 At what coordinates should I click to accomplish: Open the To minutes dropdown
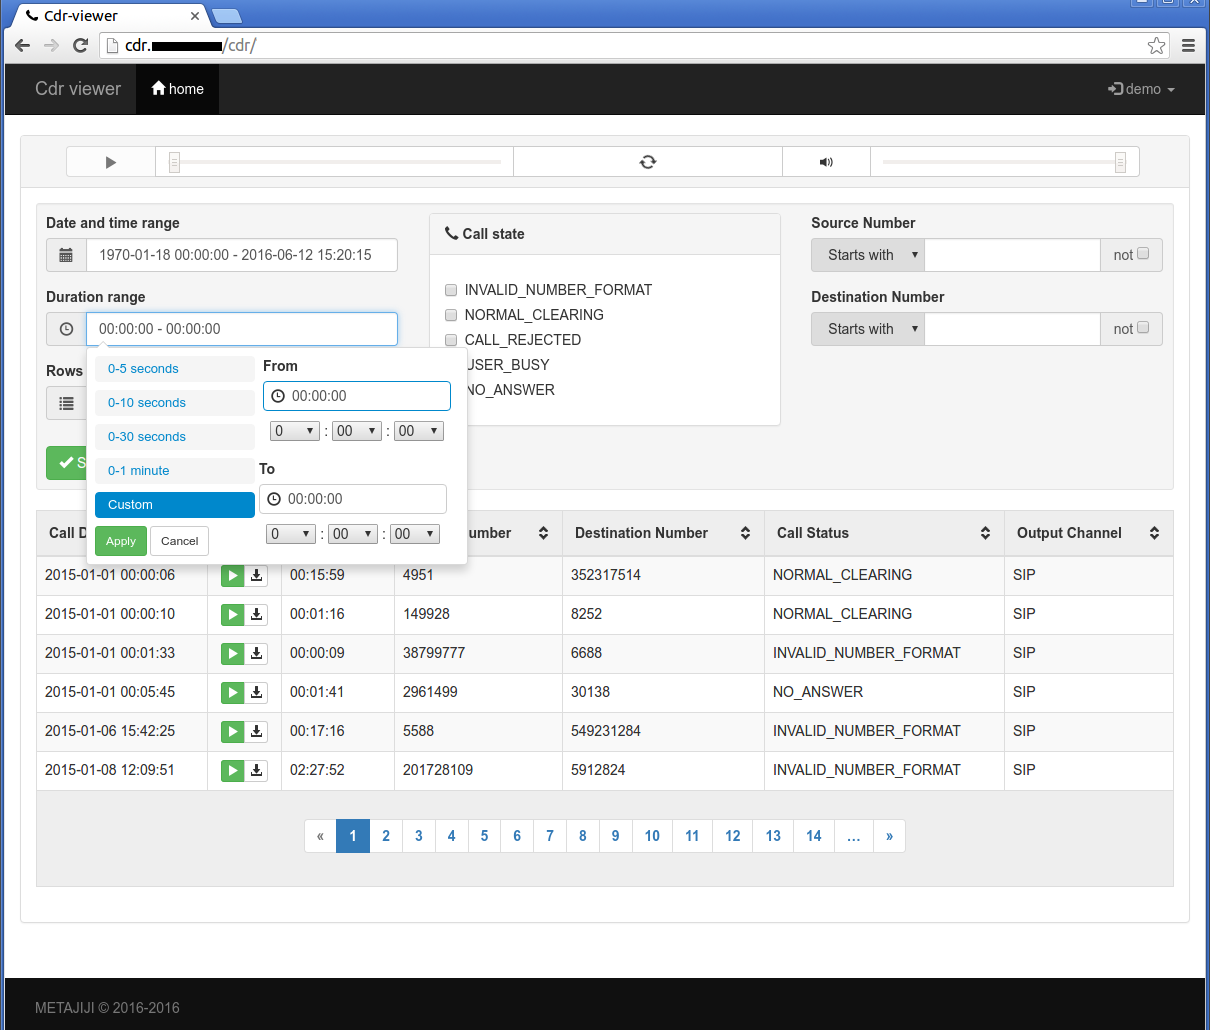tap(353, 534)
